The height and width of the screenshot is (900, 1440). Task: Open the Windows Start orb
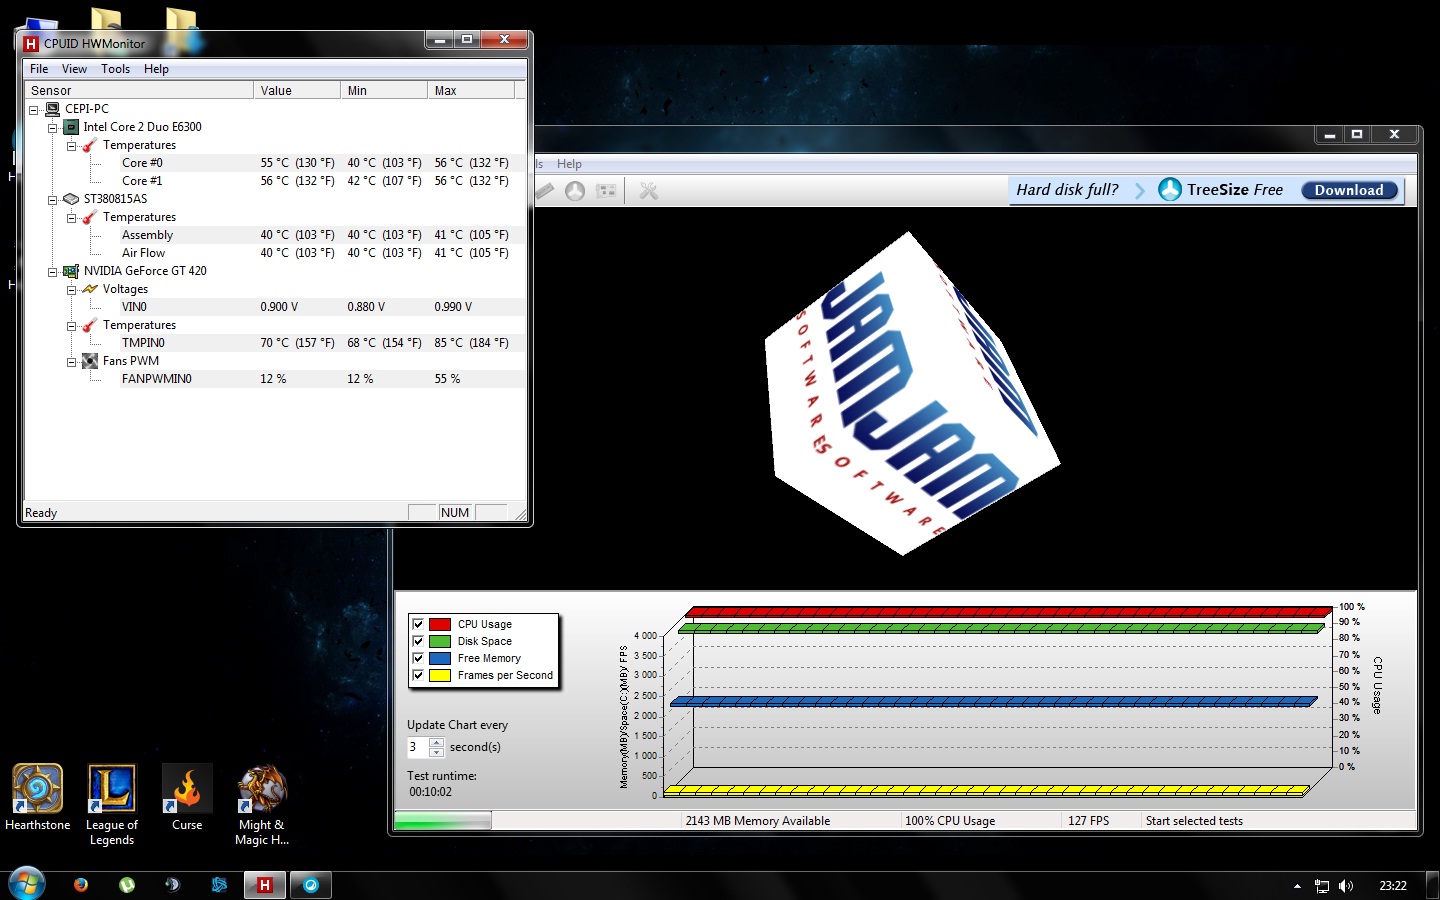[x=27, y=884]
